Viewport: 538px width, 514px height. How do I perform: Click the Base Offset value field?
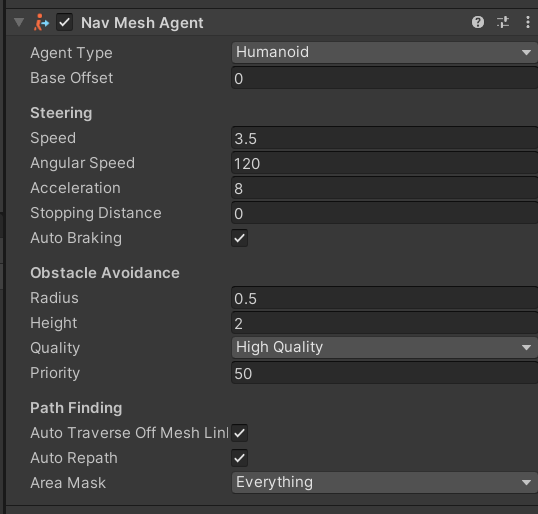[385, 78]
